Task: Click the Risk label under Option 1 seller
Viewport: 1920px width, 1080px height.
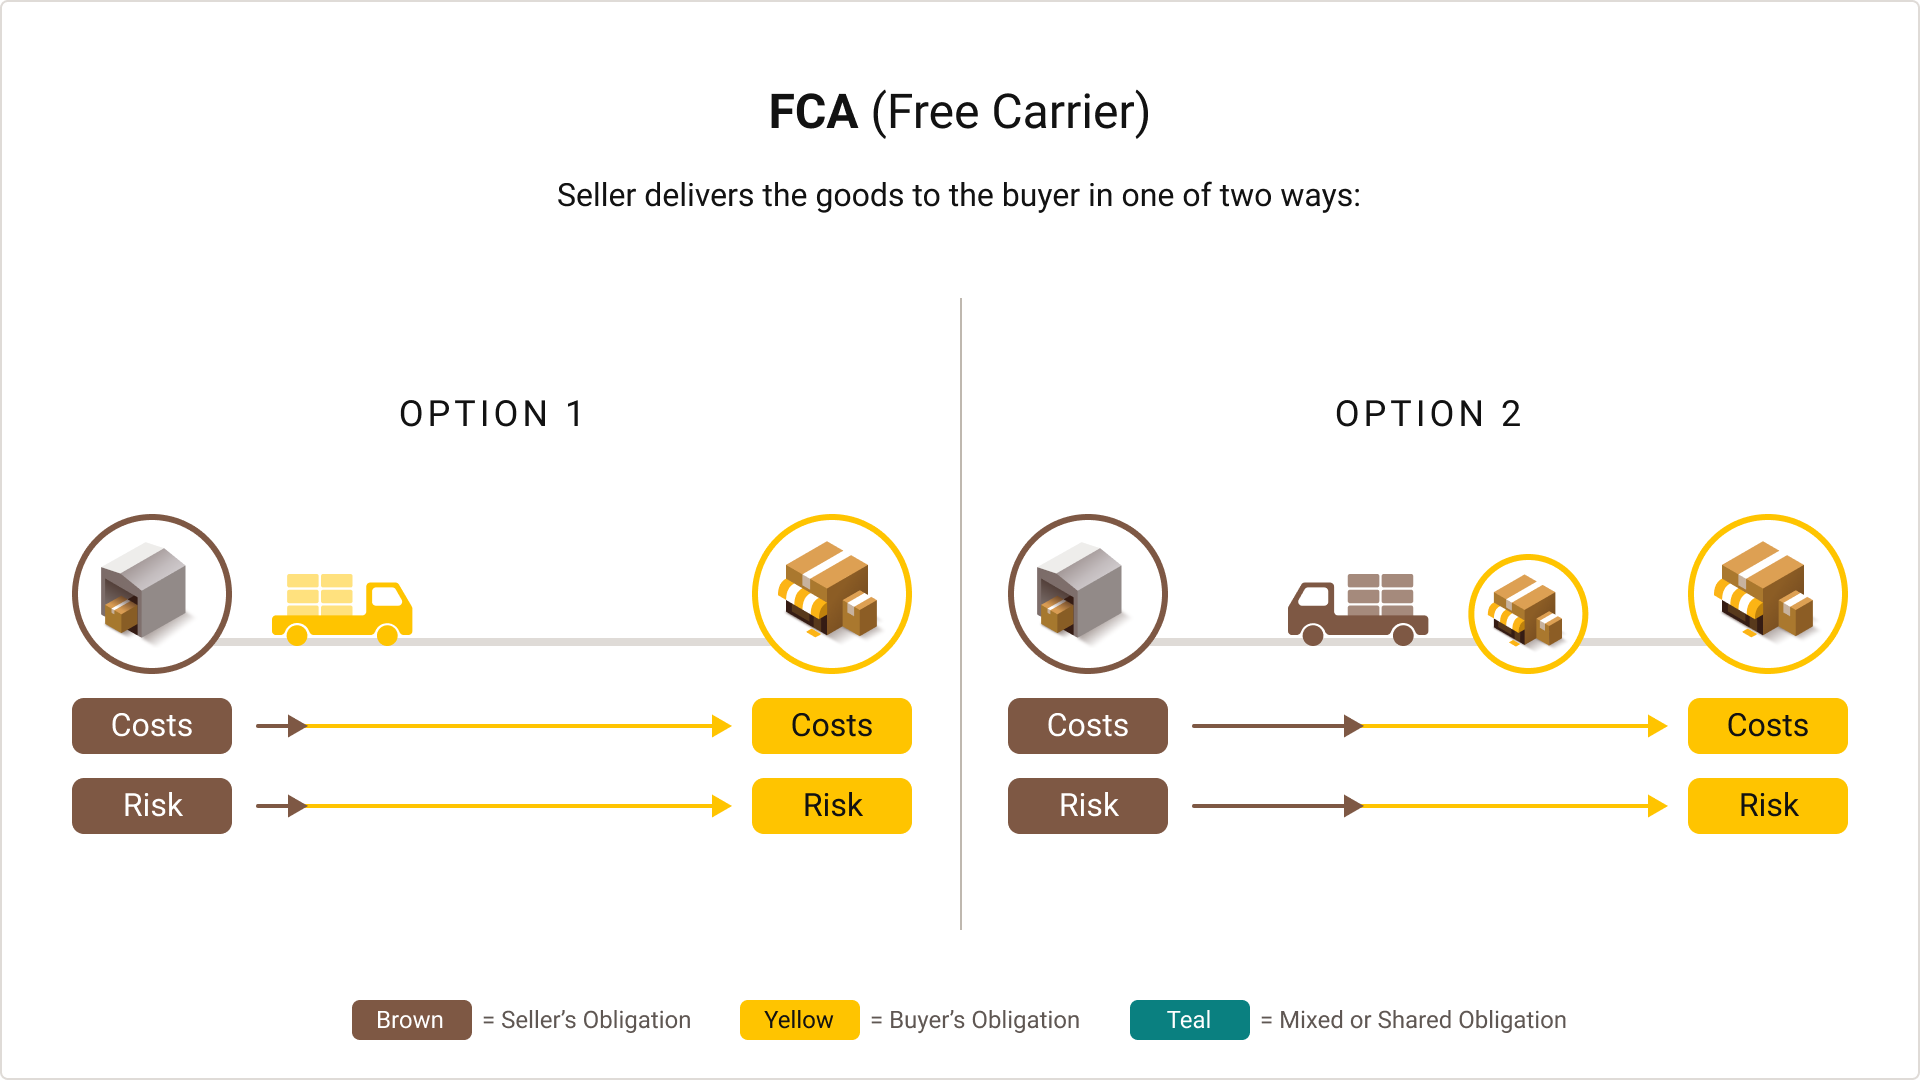Action: point(150,804)
